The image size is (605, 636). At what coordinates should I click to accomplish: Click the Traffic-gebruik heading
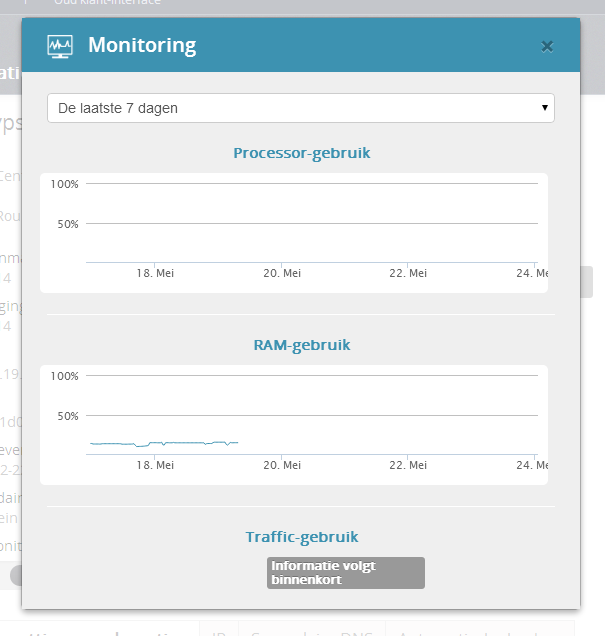302,537
